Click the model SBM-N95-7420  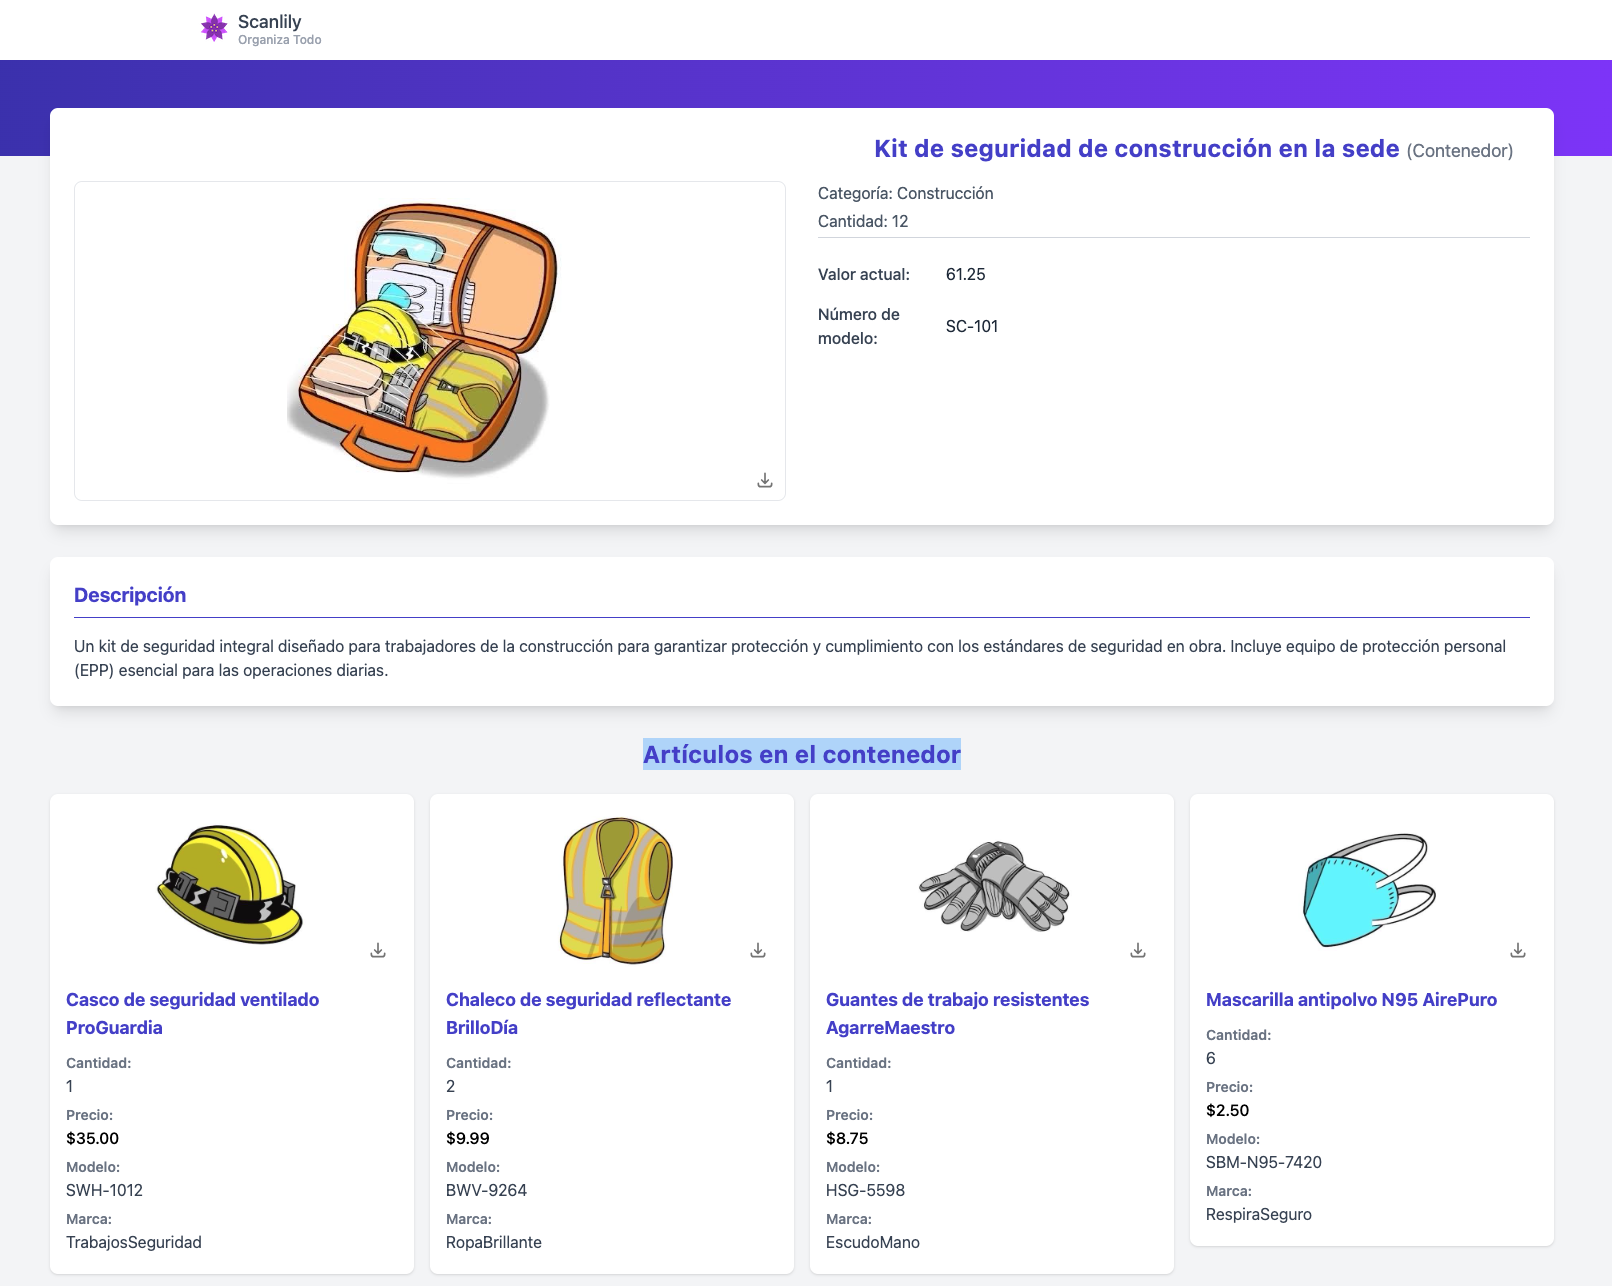pyautogui.click(x=1264, y=1162)
